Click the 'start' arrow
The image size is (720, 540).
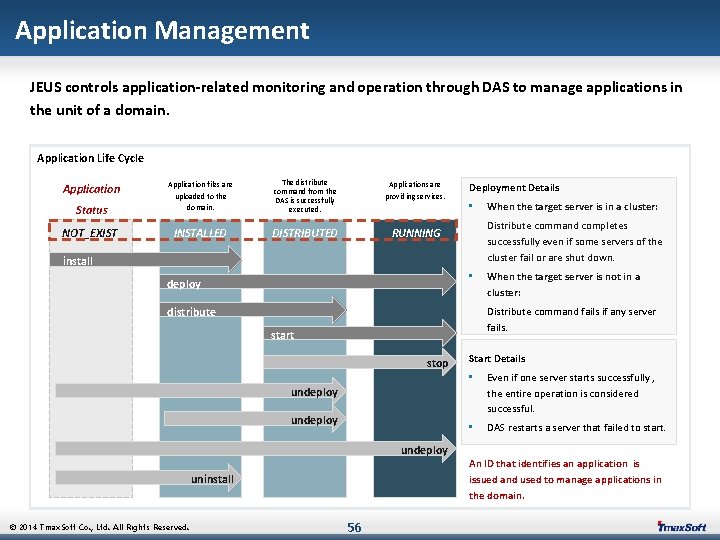pos(360,333)
